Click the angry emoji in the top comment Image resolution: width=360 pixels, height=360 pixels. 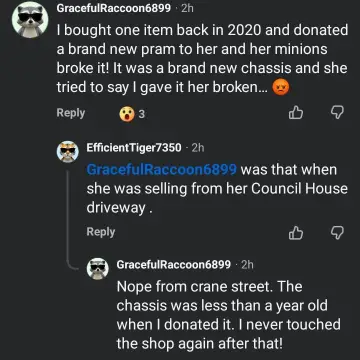[x=281, y=88]
